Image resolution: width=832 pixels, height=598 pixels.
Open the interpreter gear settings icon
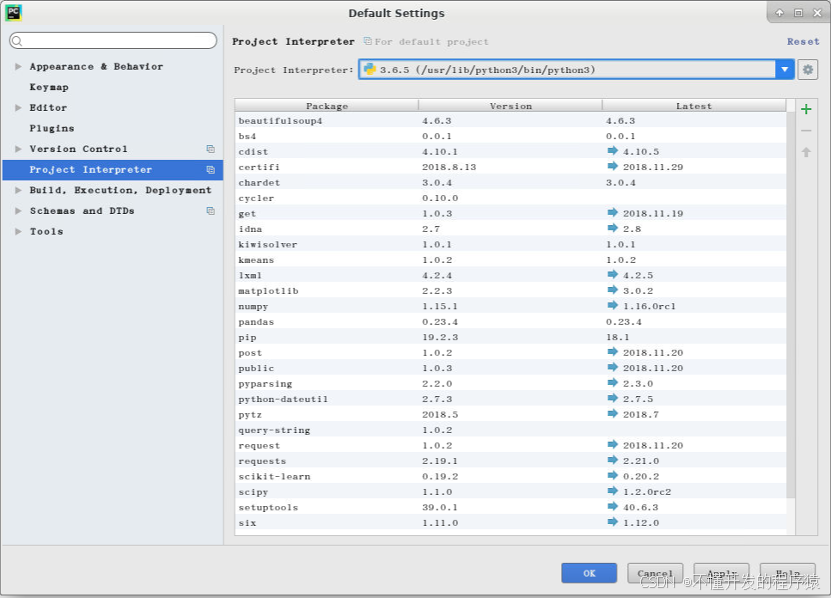click(808, 70)
